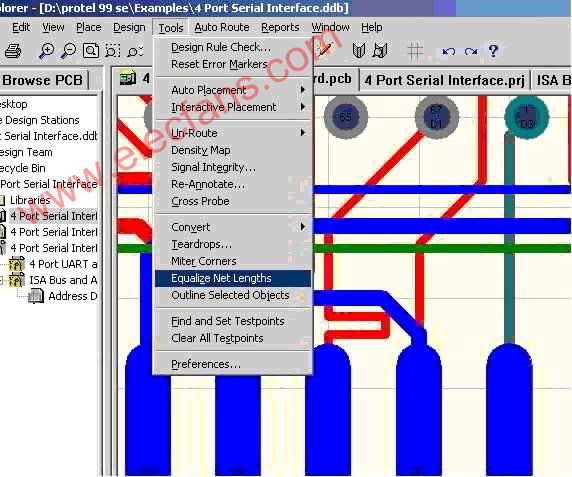Switch to 4 Port Serial Interface.prj tab
This screenshot has width=572, height=477.
click(444, 80)
